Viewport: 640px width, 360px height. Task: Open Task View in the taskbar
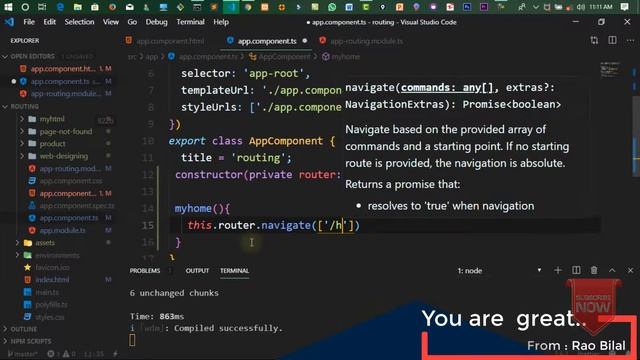(x=42, y=7)
